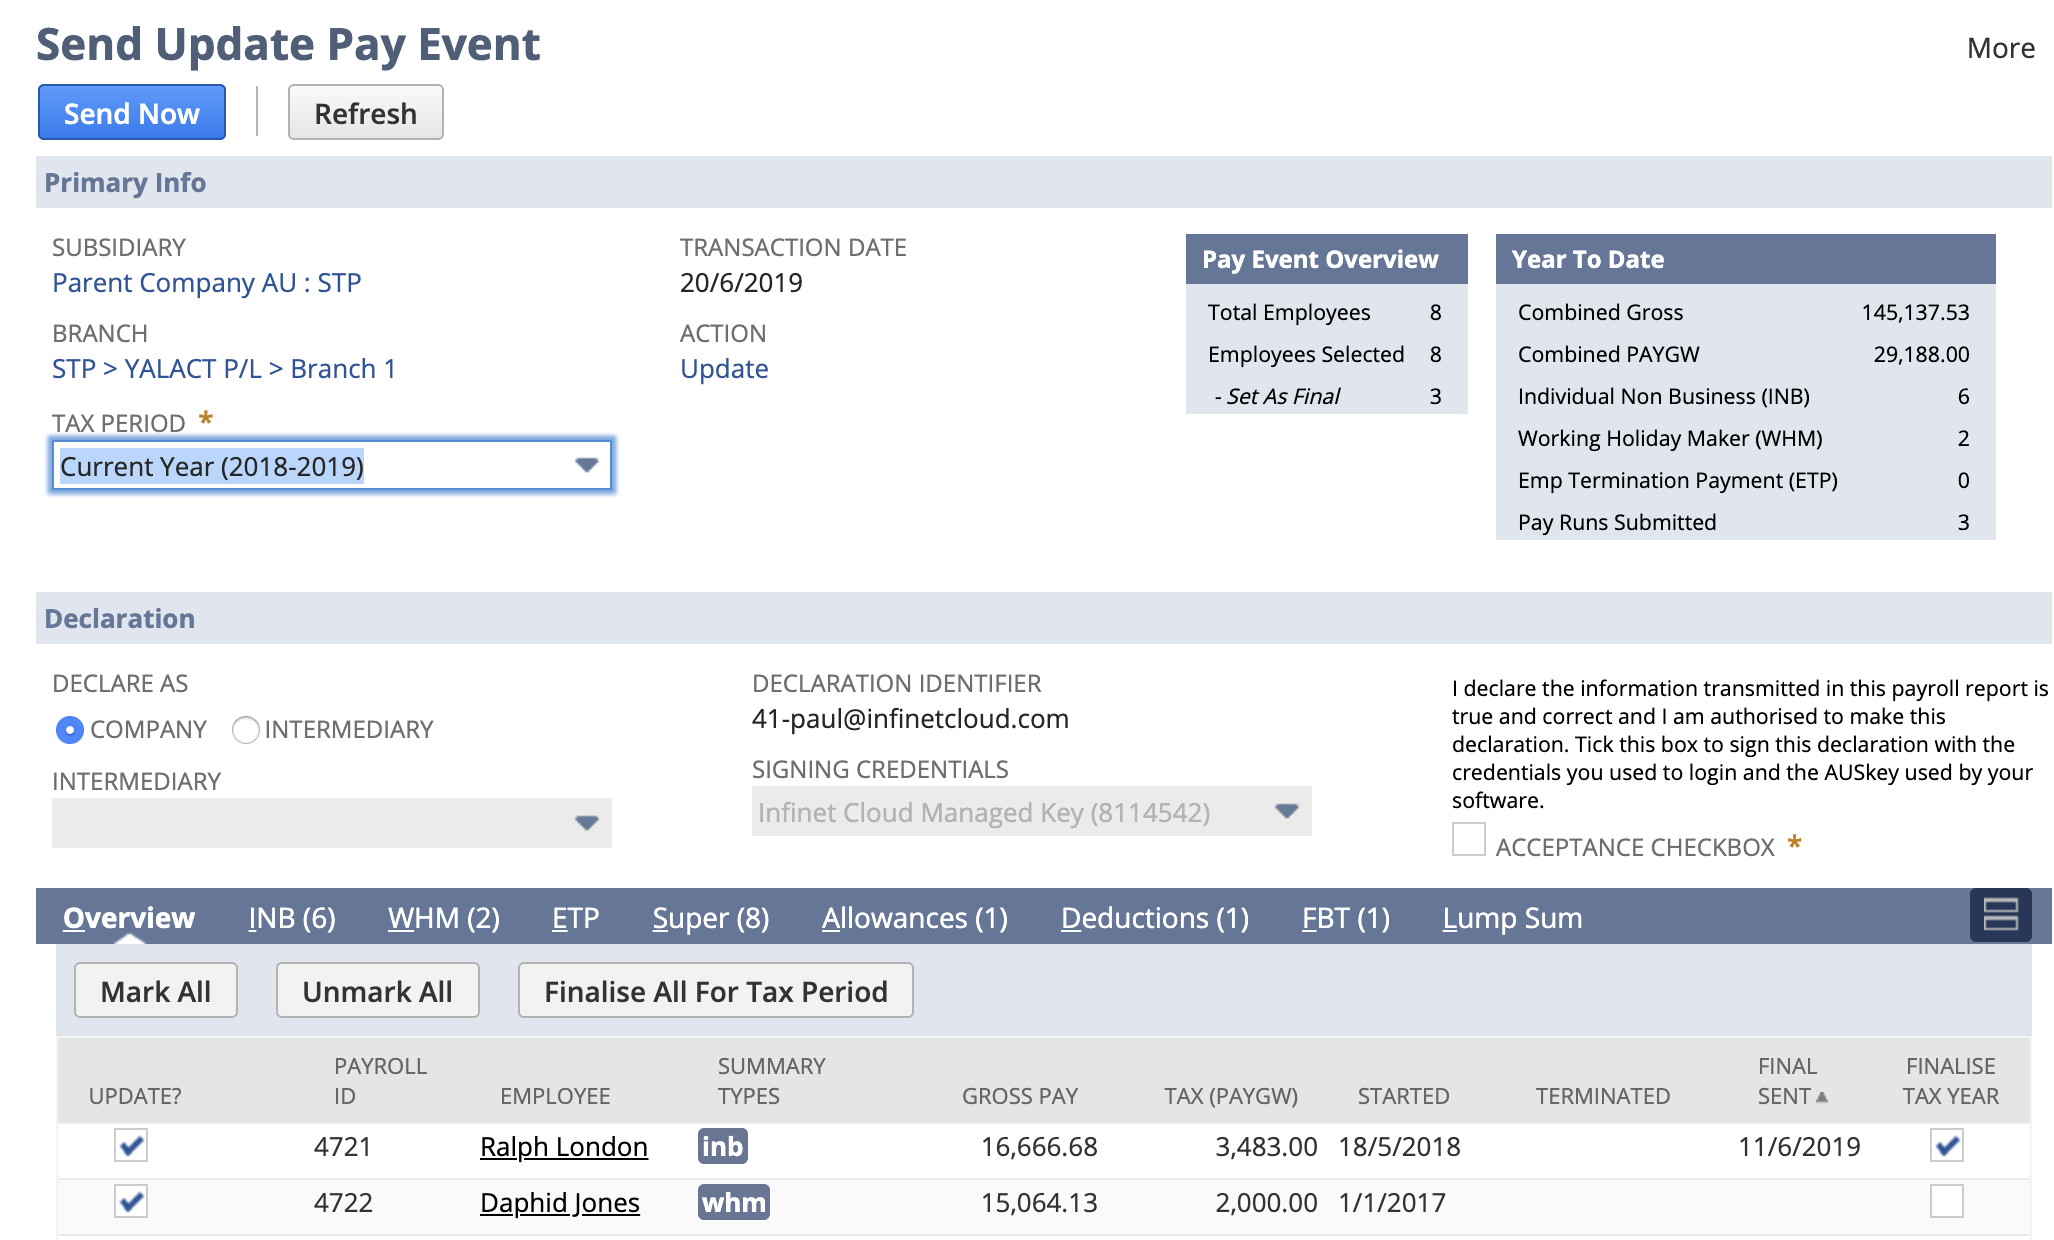Toggle the list layout icon above the tabs
2054x1240 pixels.
click(x=2000, y=913)
